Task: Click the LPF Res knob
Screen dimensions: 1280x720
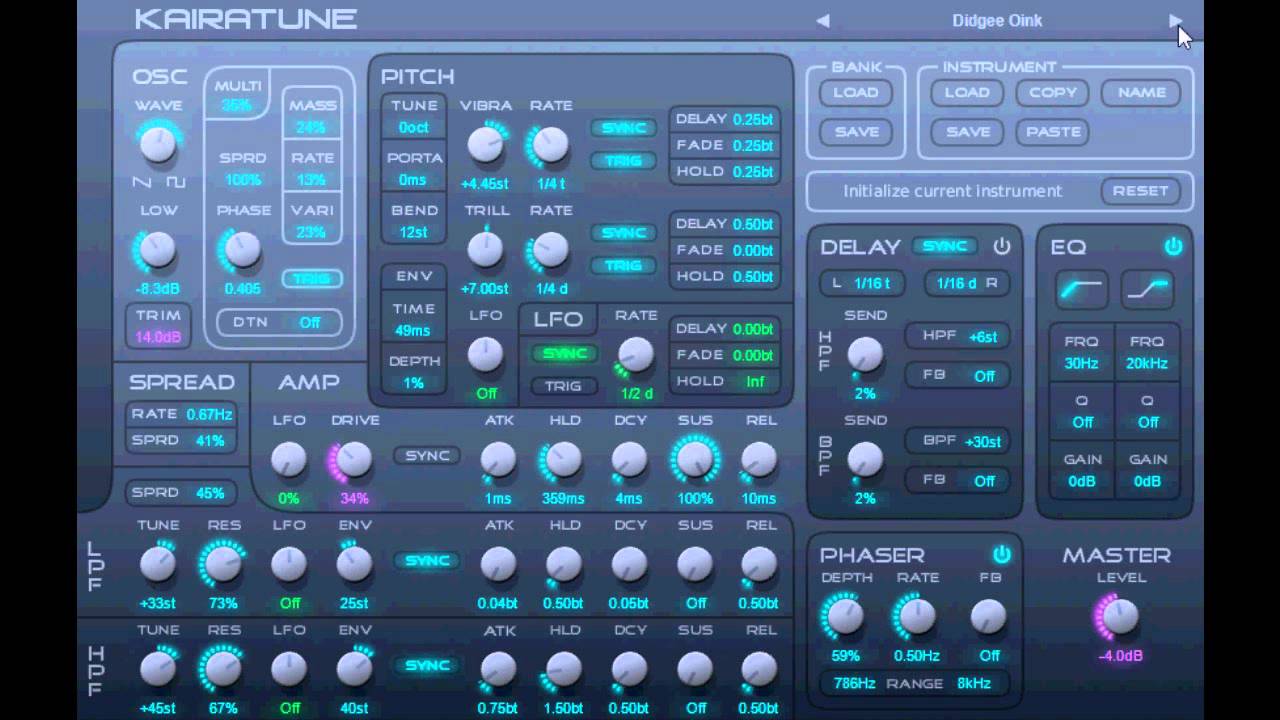Action: pos(223,565)
